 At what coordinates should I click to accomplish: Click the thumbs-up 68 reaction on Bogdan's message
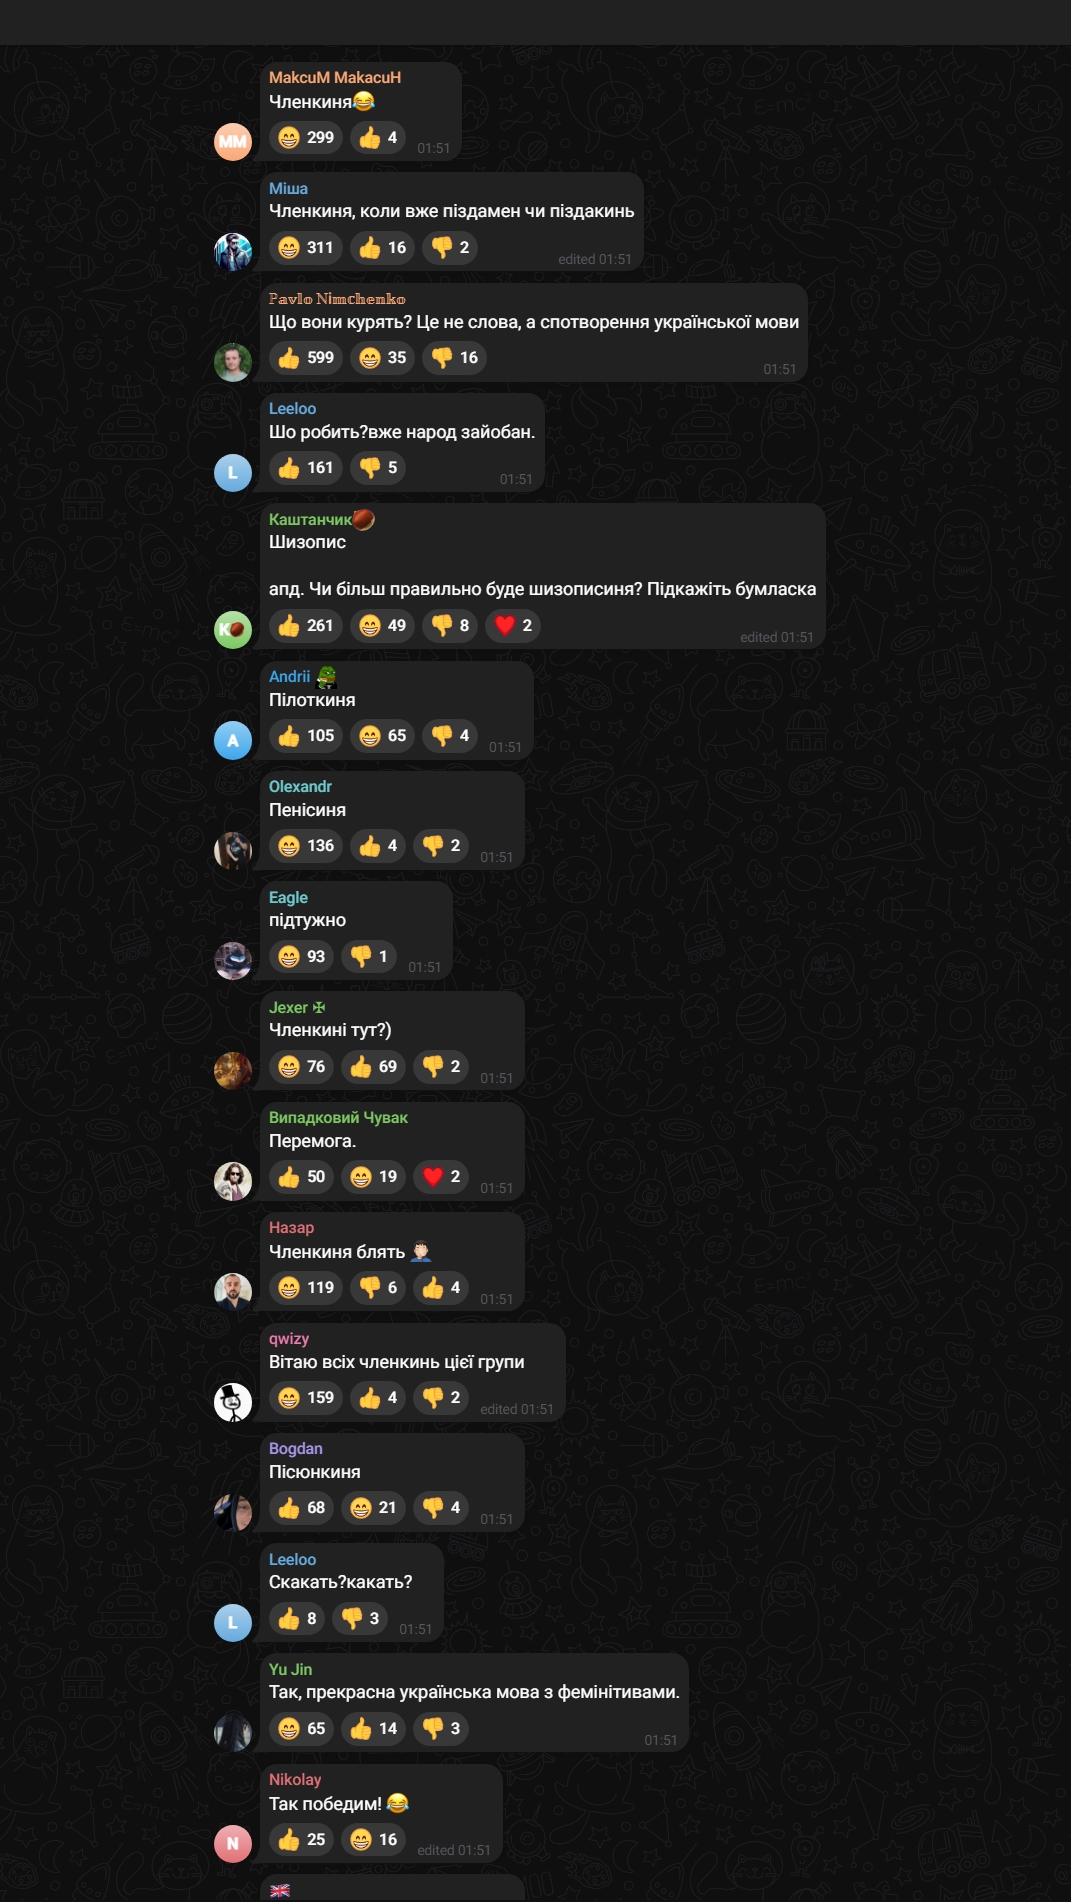[x=301, y=1508]
